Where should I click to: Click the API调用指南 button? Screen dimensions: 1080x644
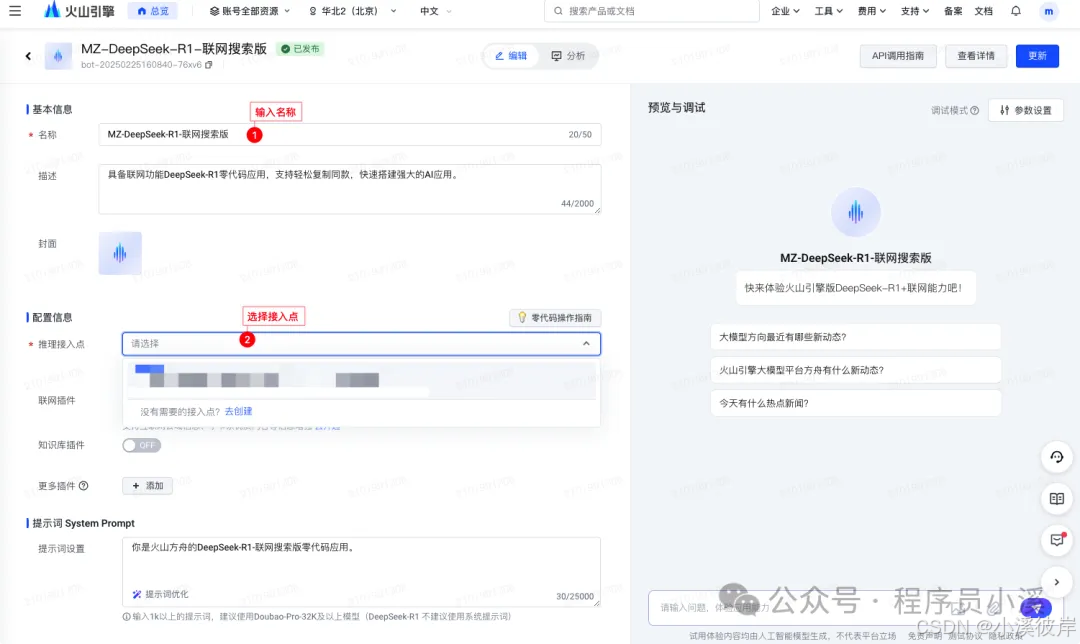point(897,56)
